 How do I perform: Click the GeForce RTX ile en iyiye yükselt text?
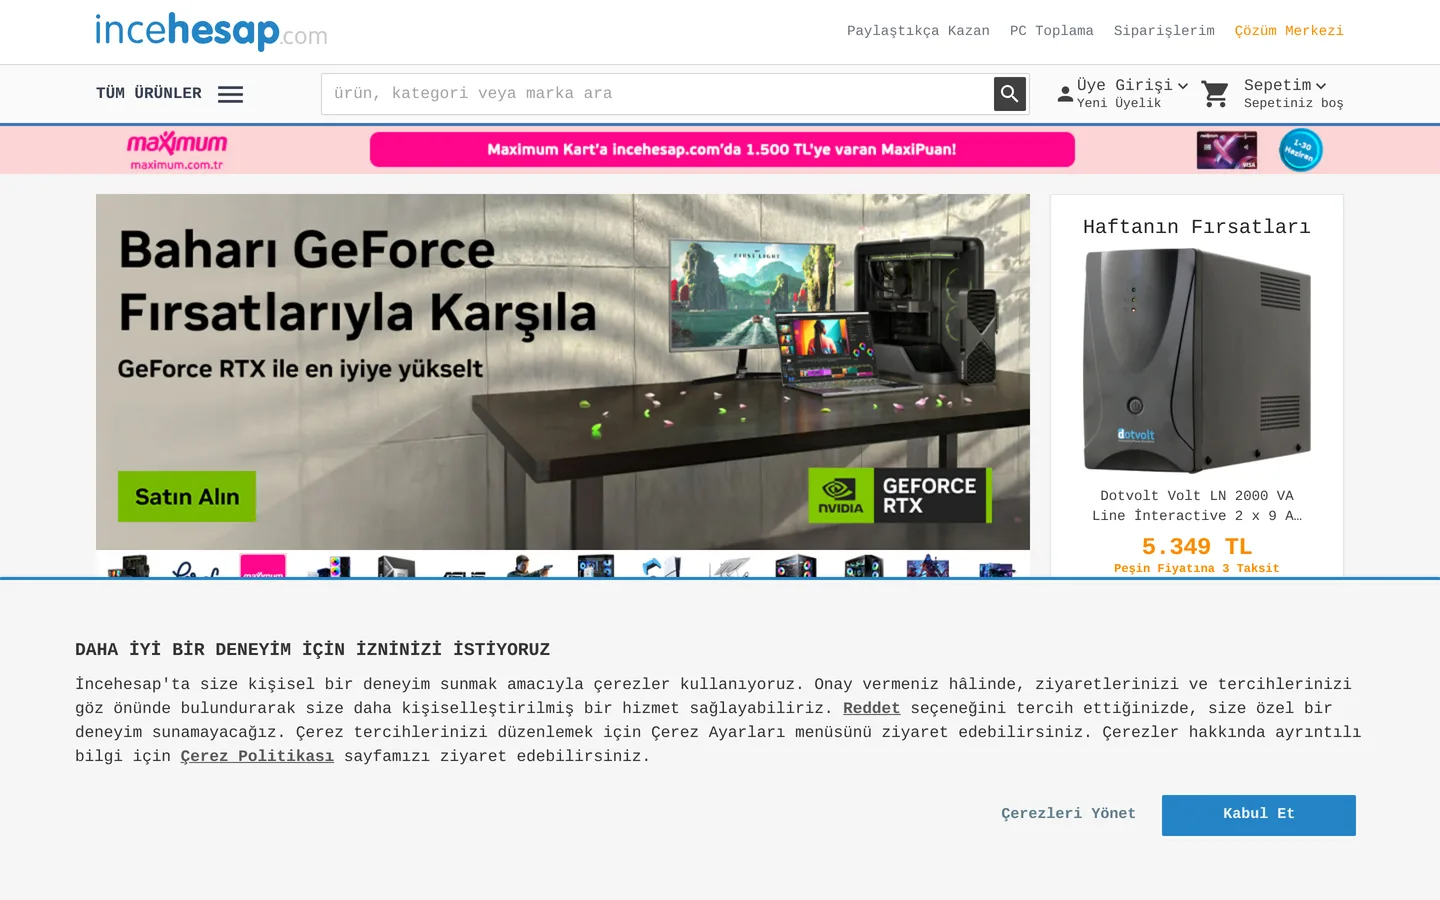[300, 369]
